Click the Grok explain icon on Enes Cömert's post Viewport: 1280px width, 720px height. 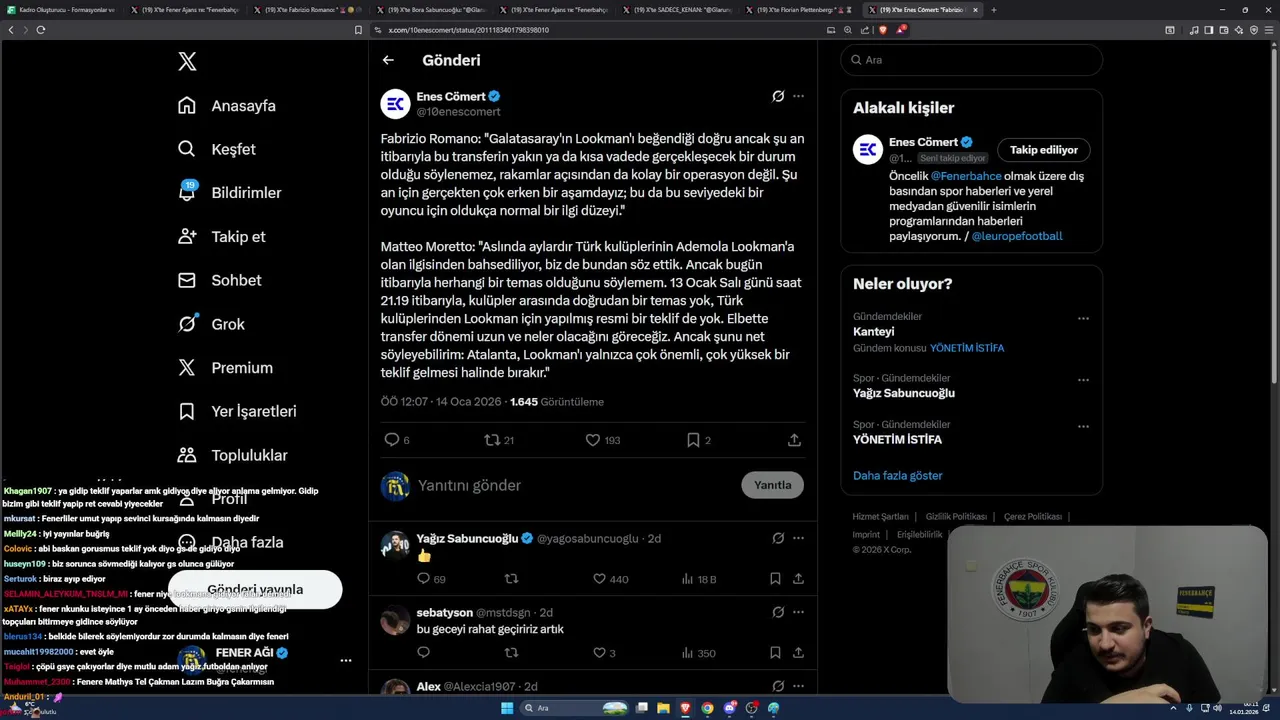[x=778, y=96]
